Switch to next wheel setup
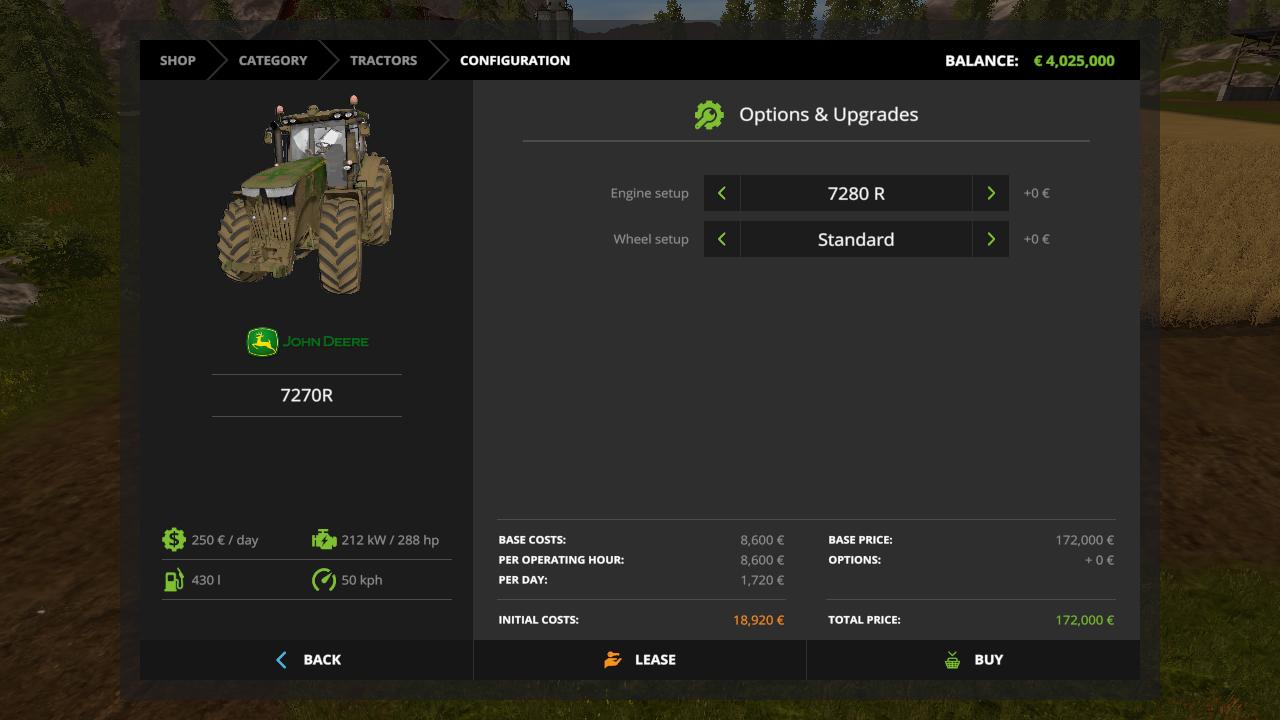 (990, 239)
